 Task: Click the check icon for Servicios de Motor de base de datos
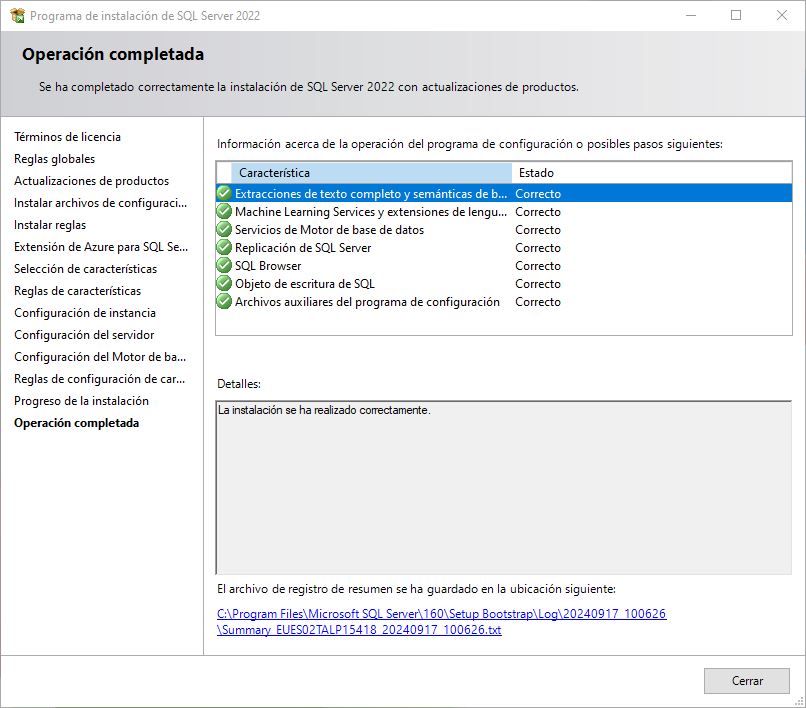(x=223, y=229)
